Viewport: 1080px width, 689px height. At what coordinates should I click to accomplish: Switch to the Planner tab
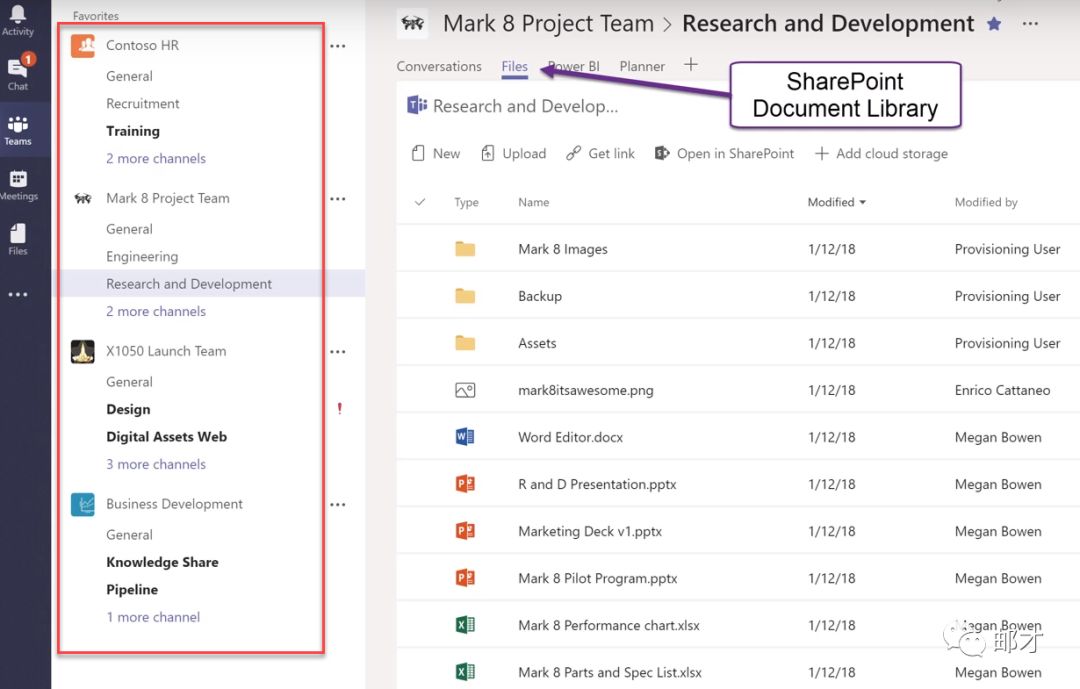[x=642, y=67]
